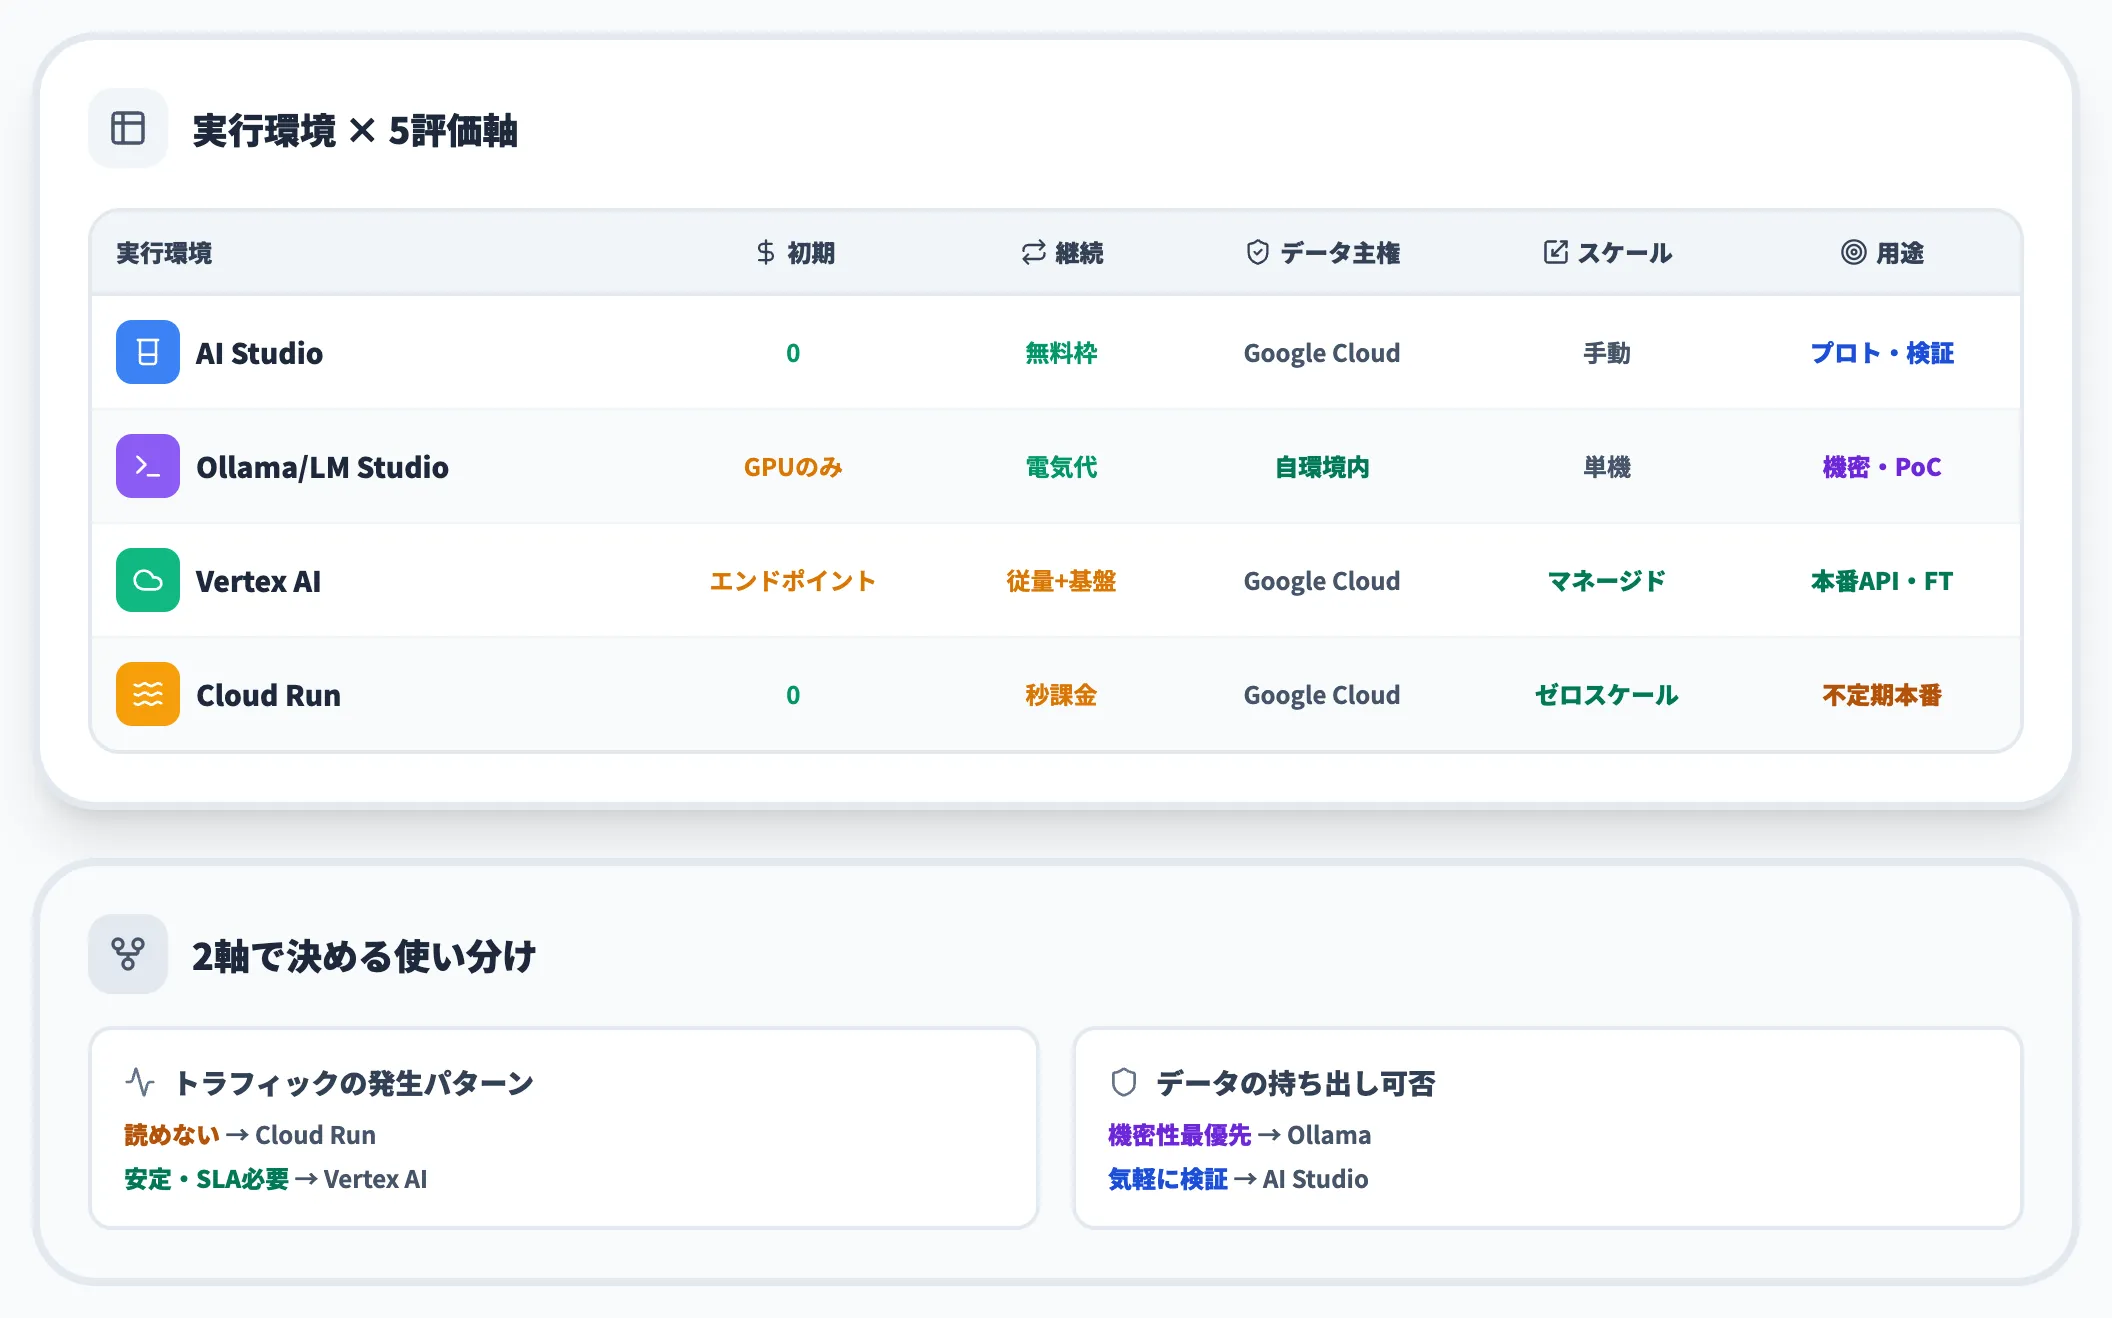Click the Ollama/LM Studio row name

click(322, 467)
